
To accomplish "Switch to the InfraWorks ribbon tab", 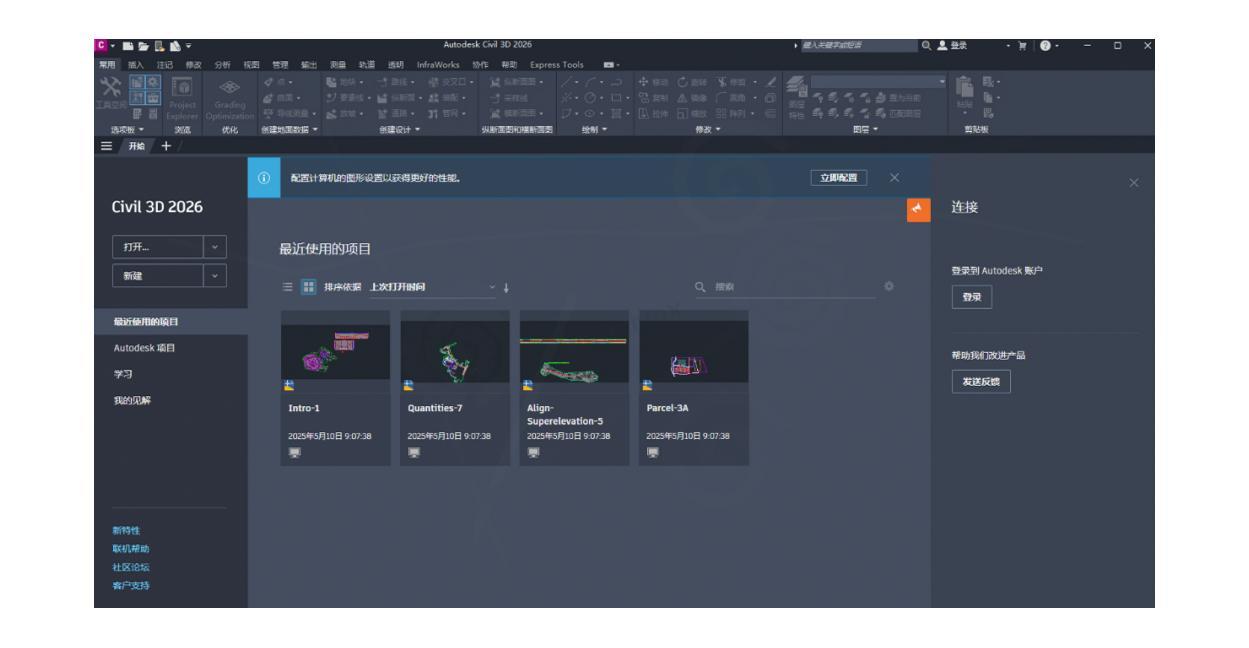I will (438, 64).
